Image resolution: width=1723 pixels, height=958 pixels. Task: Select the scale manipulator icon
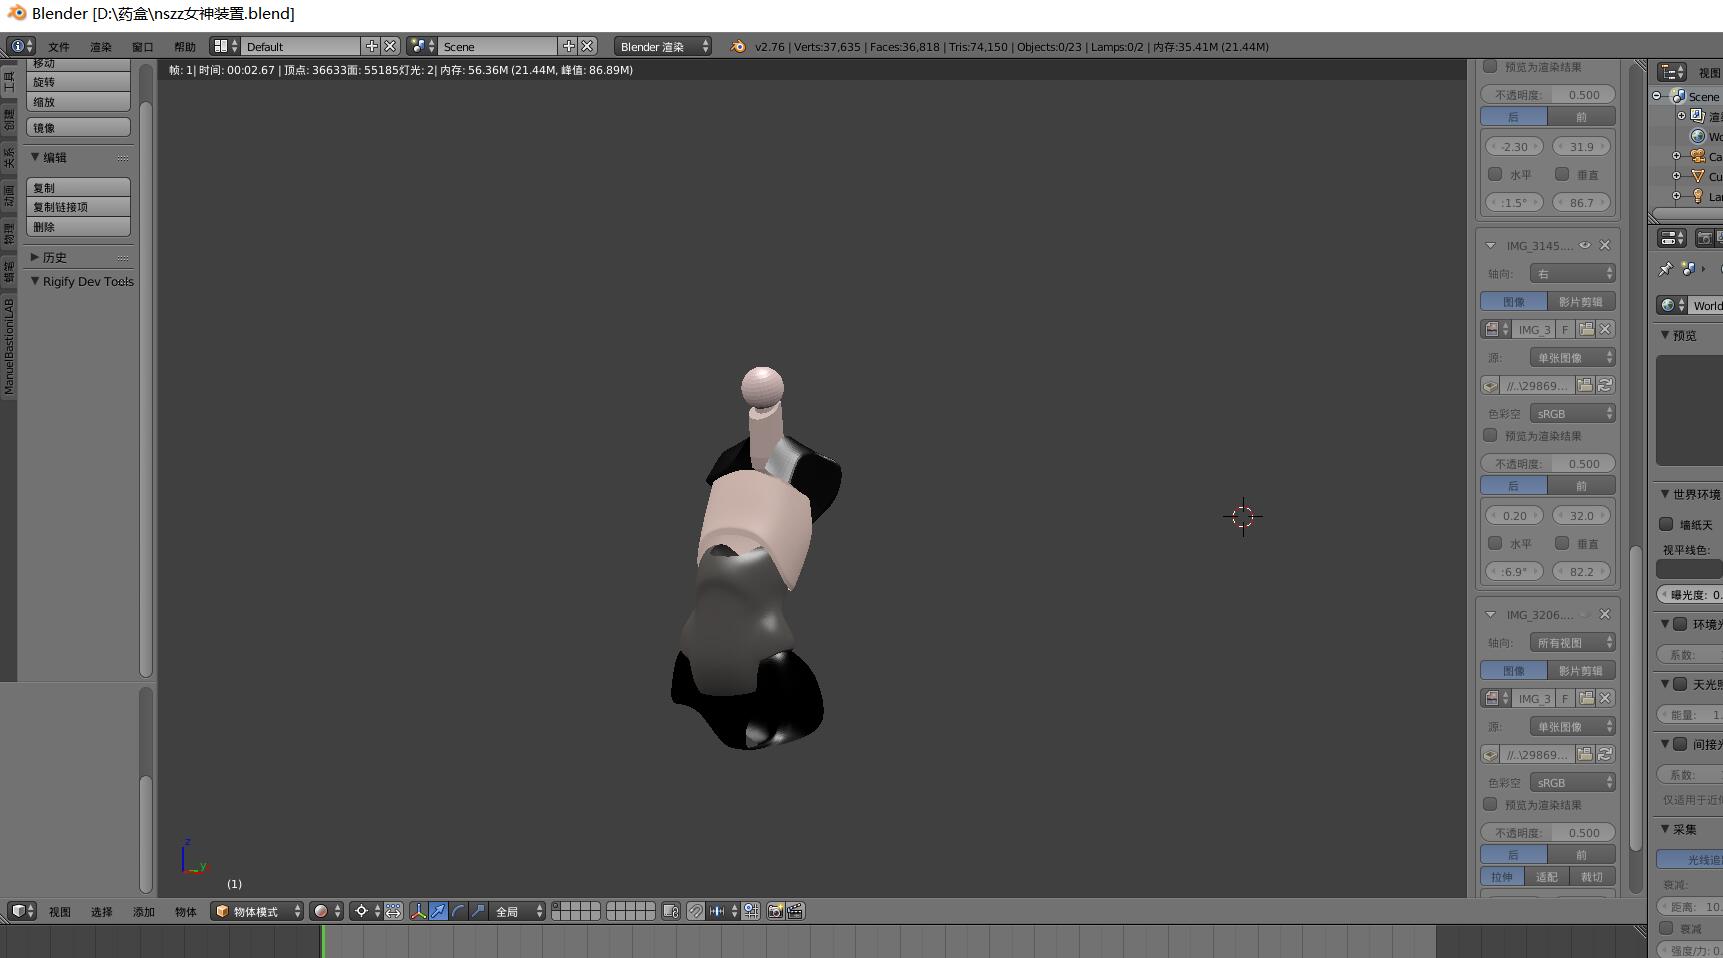point(478,911)
